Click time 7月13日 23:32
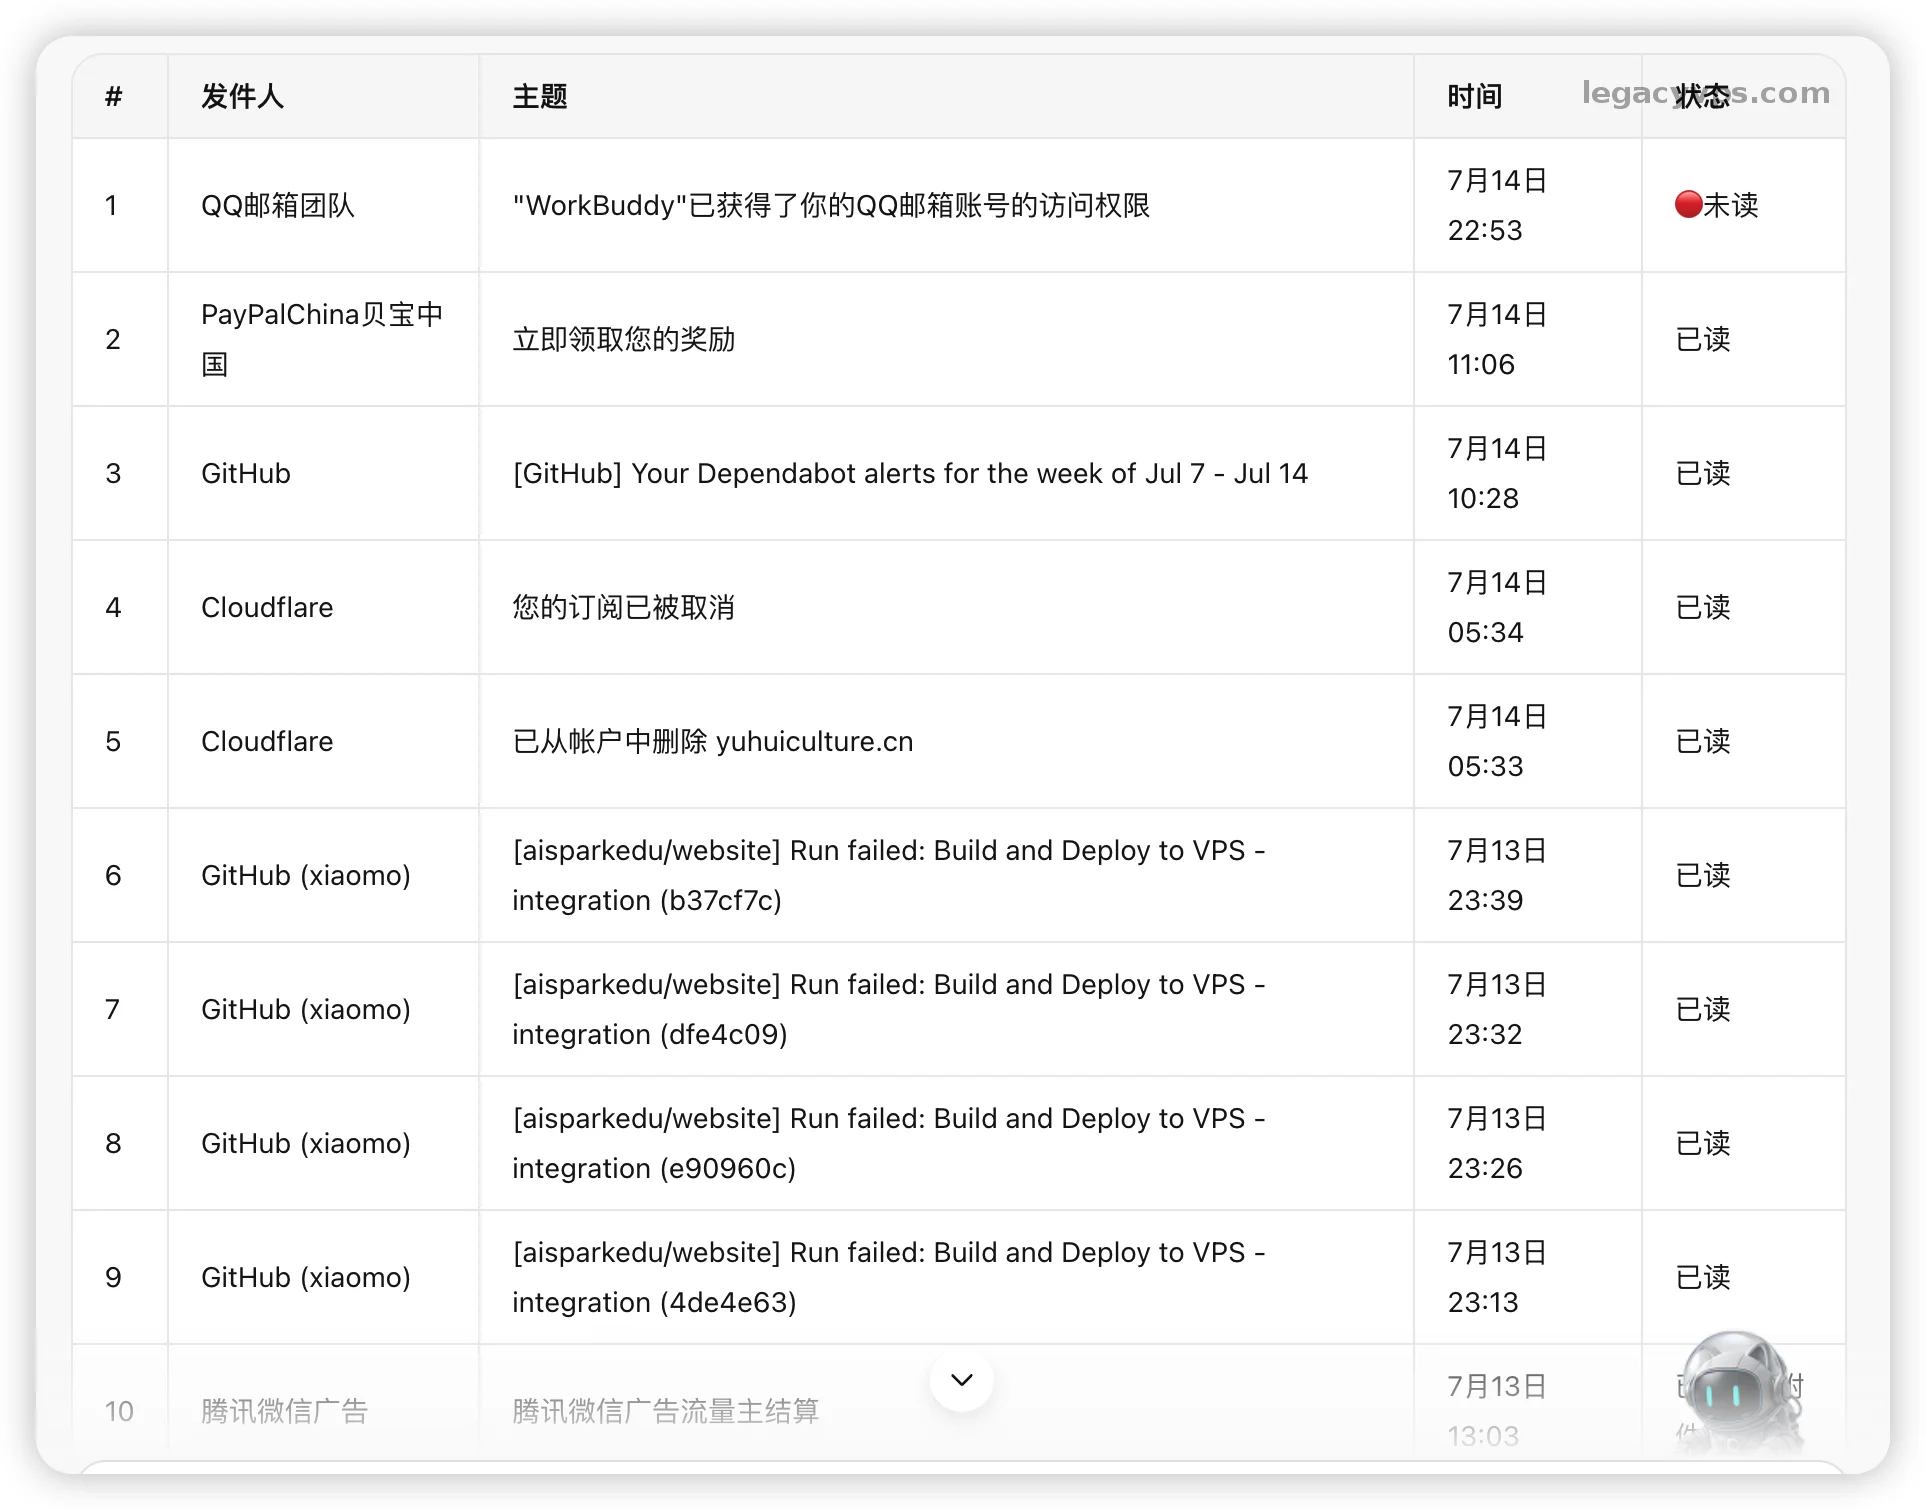Viewport: 1926px width, 1510px height. [x=1497, y=1009]
